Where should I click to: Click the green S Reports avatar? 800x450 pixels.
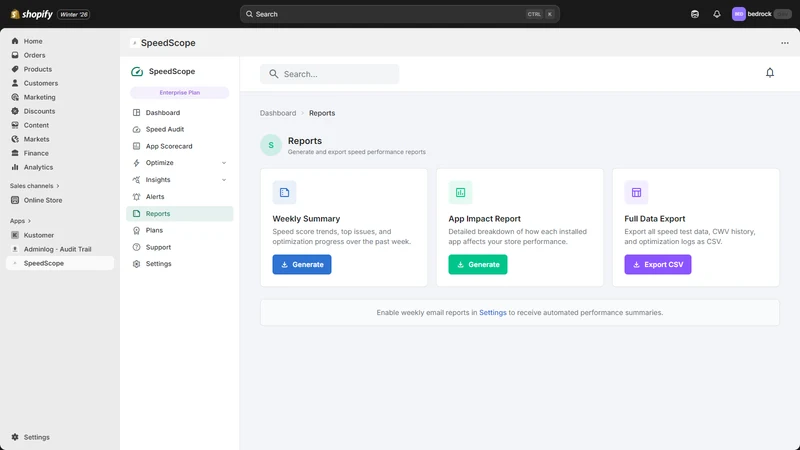click(271, 145)
